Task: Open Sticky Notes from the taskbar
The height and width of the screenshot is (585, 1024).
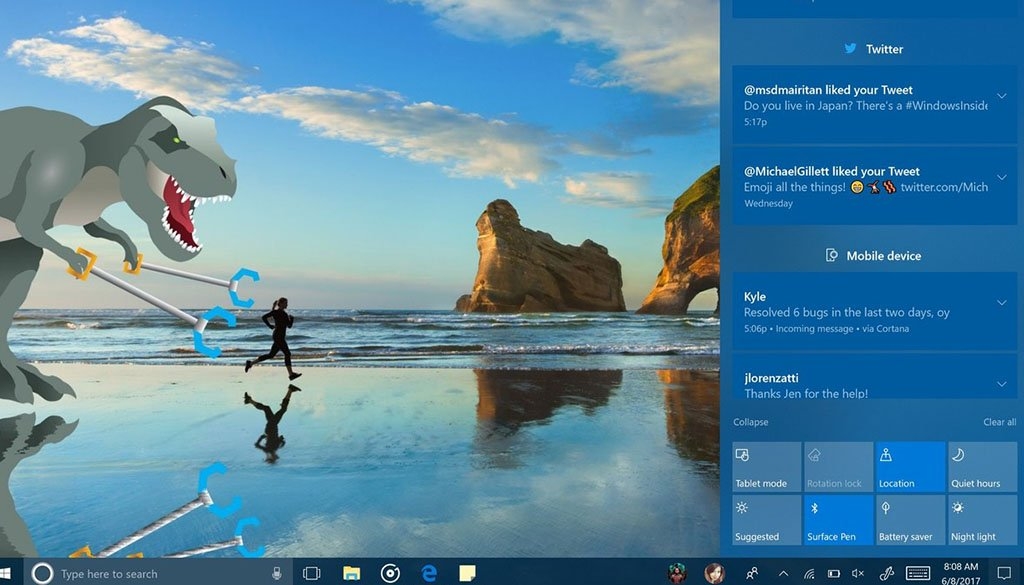Action: coord(468,574)
